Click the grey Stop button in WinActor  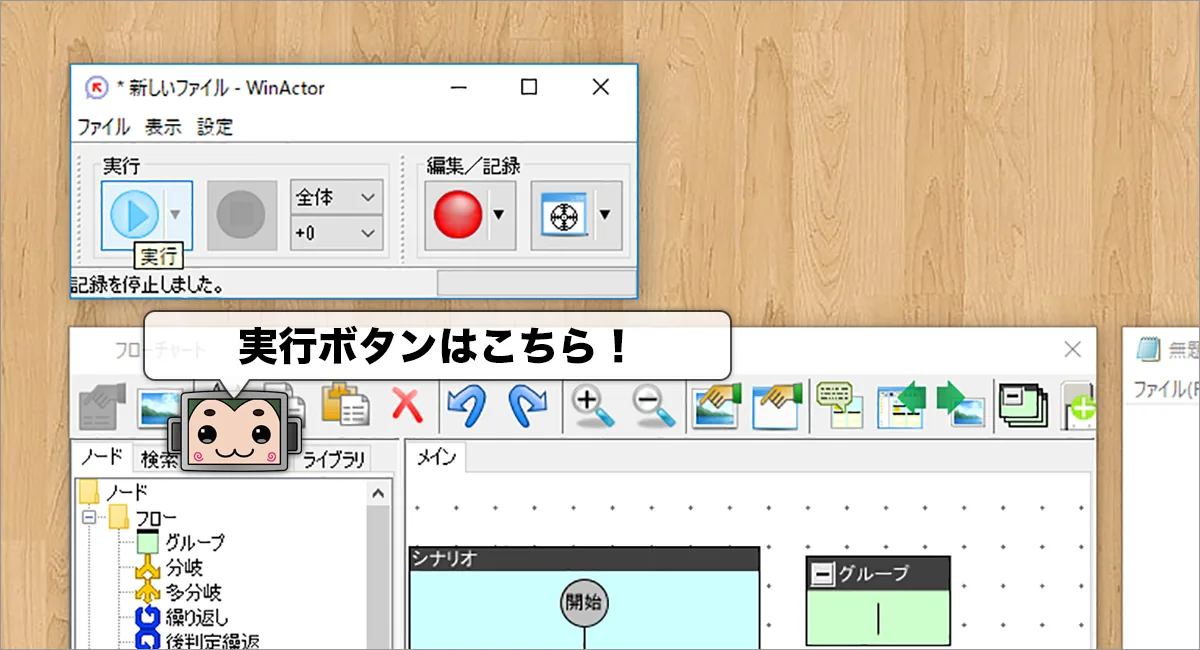(241, 214)
